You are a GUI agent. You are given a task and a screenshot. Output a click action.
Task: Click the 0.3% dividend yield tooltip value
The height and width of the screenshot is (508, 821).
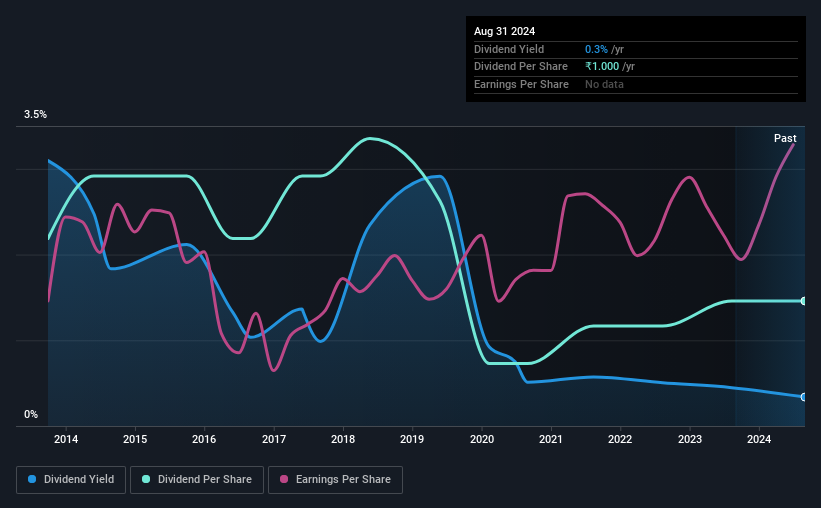596,49
